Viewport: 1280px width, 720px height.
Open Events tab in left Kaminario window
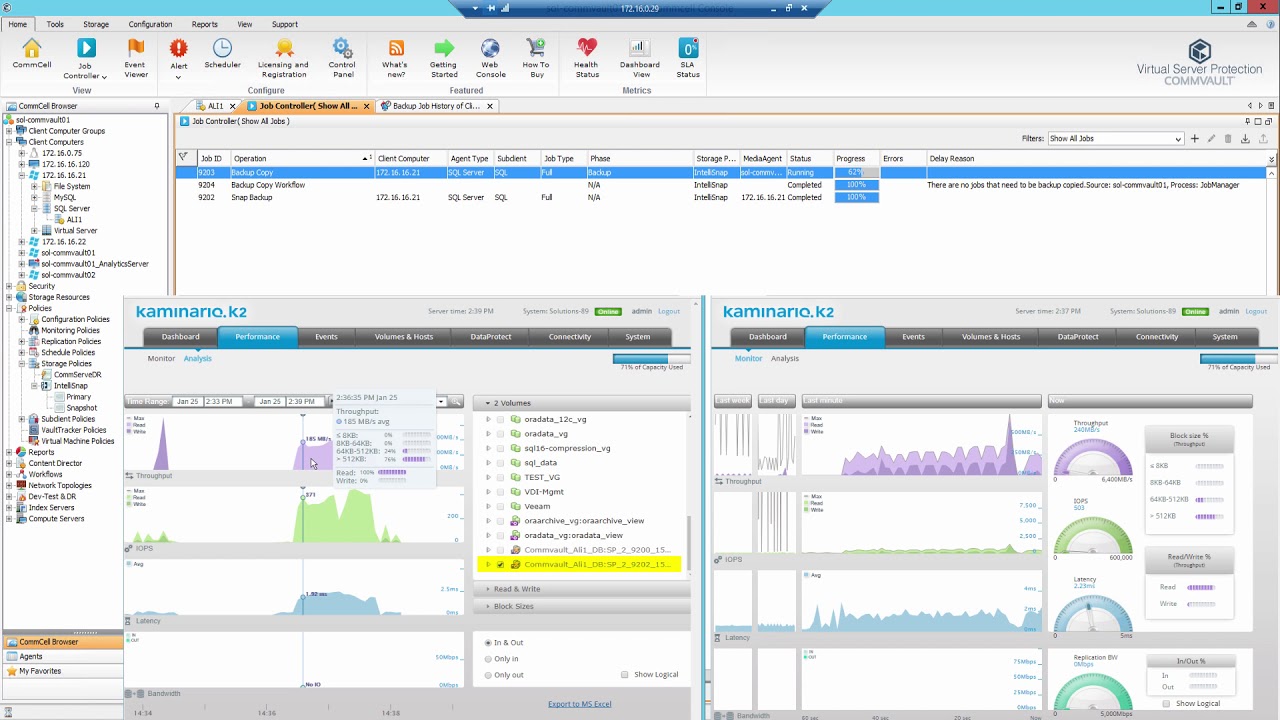click(326, 337)
